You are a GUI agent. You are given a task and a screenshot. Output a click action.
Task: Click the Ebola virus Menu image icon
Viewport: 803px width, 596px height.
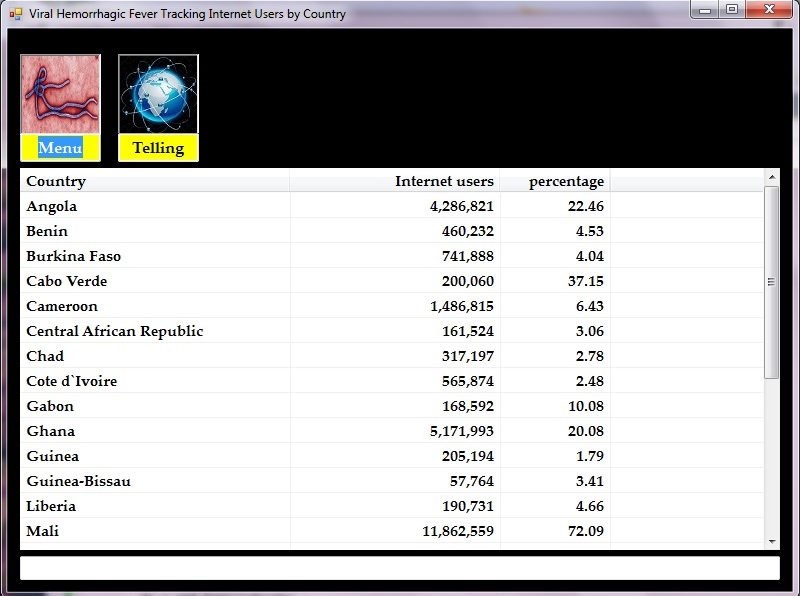(x=60, y=95)
